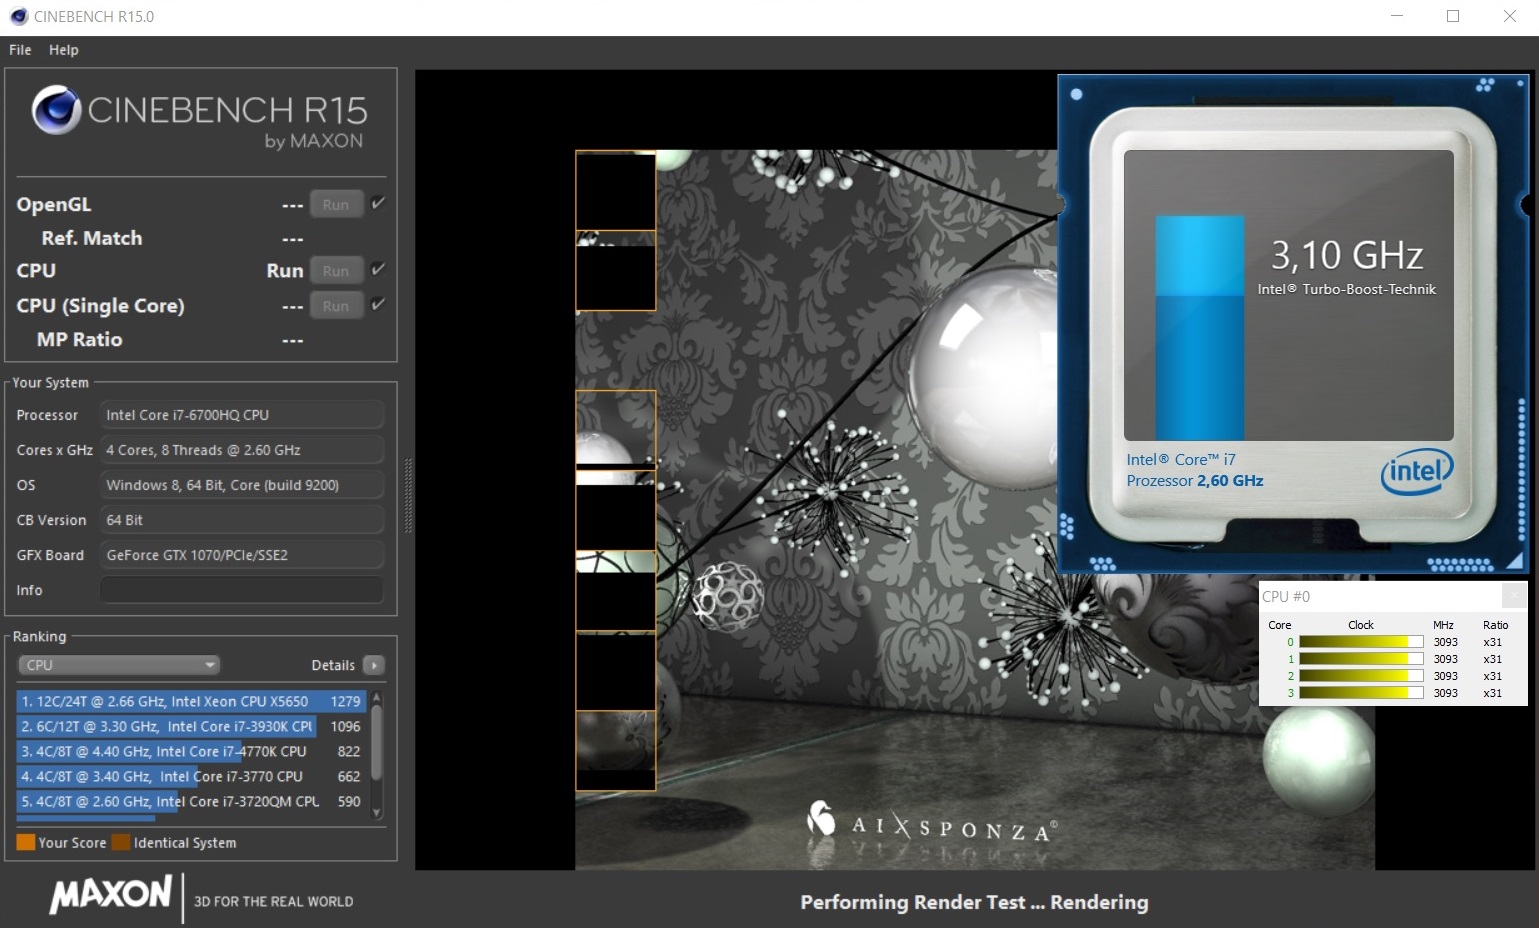Click the AIXSPONZA logo in render
1539x928 pixels.
coord(933,822)
